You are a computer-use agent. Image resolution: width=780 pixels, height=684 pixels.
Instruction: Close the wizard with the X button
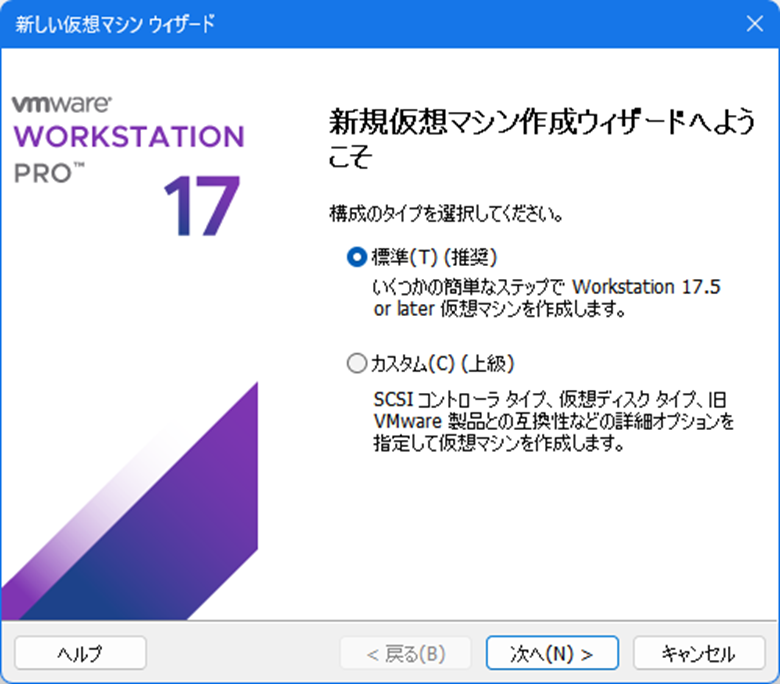click(x=754, y=23)
